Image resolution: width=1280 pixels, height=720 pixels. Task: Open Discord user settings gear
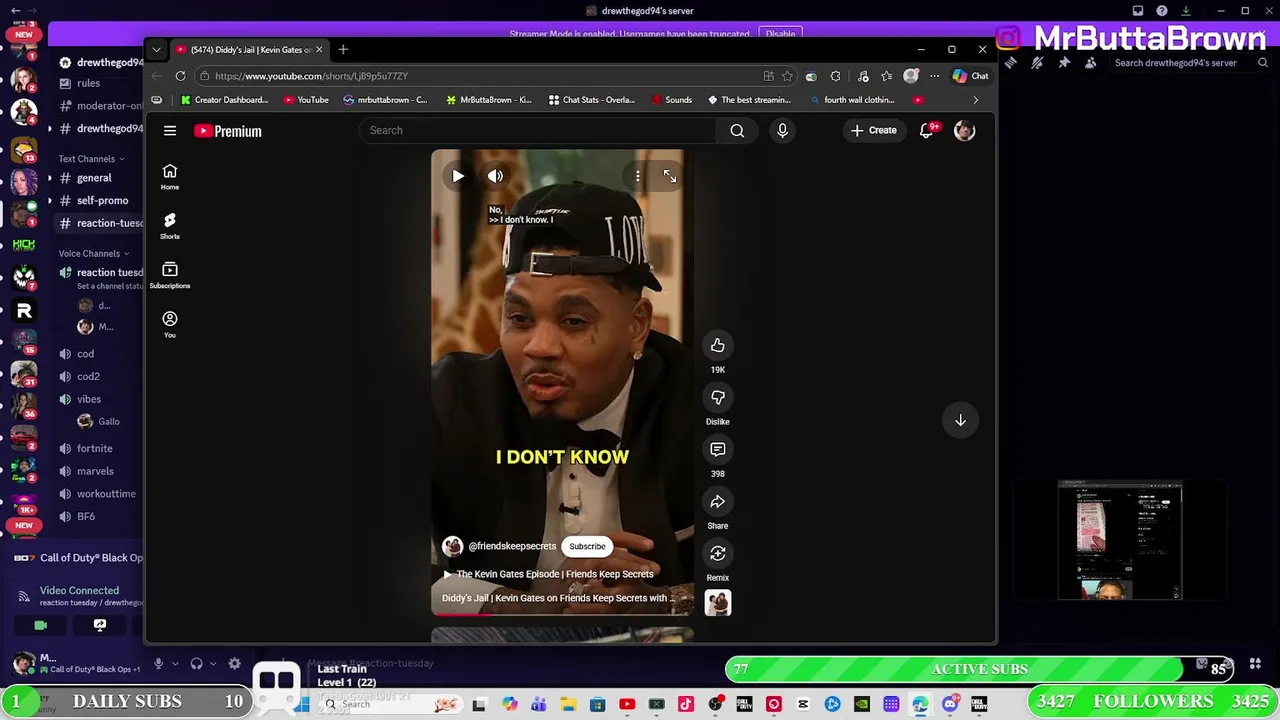point(234,663)
